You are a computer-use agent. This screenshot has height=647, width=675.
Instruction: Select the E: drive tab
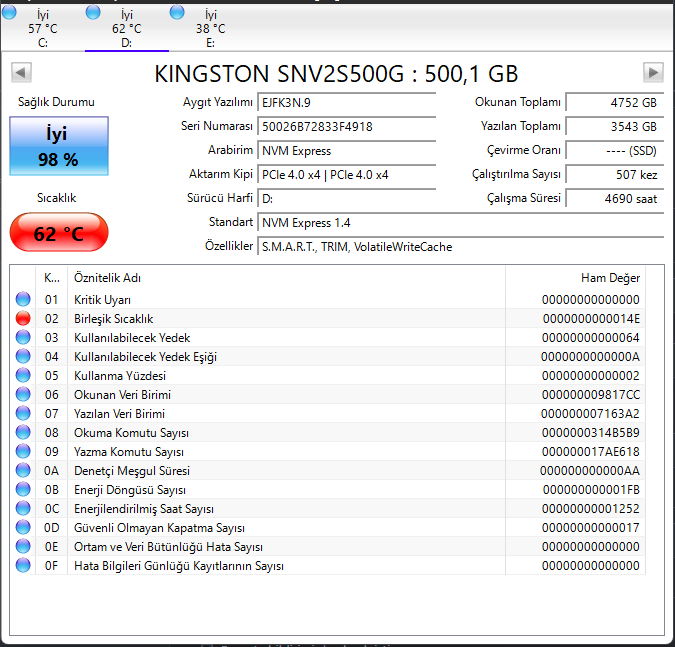[x=210, y=28]
